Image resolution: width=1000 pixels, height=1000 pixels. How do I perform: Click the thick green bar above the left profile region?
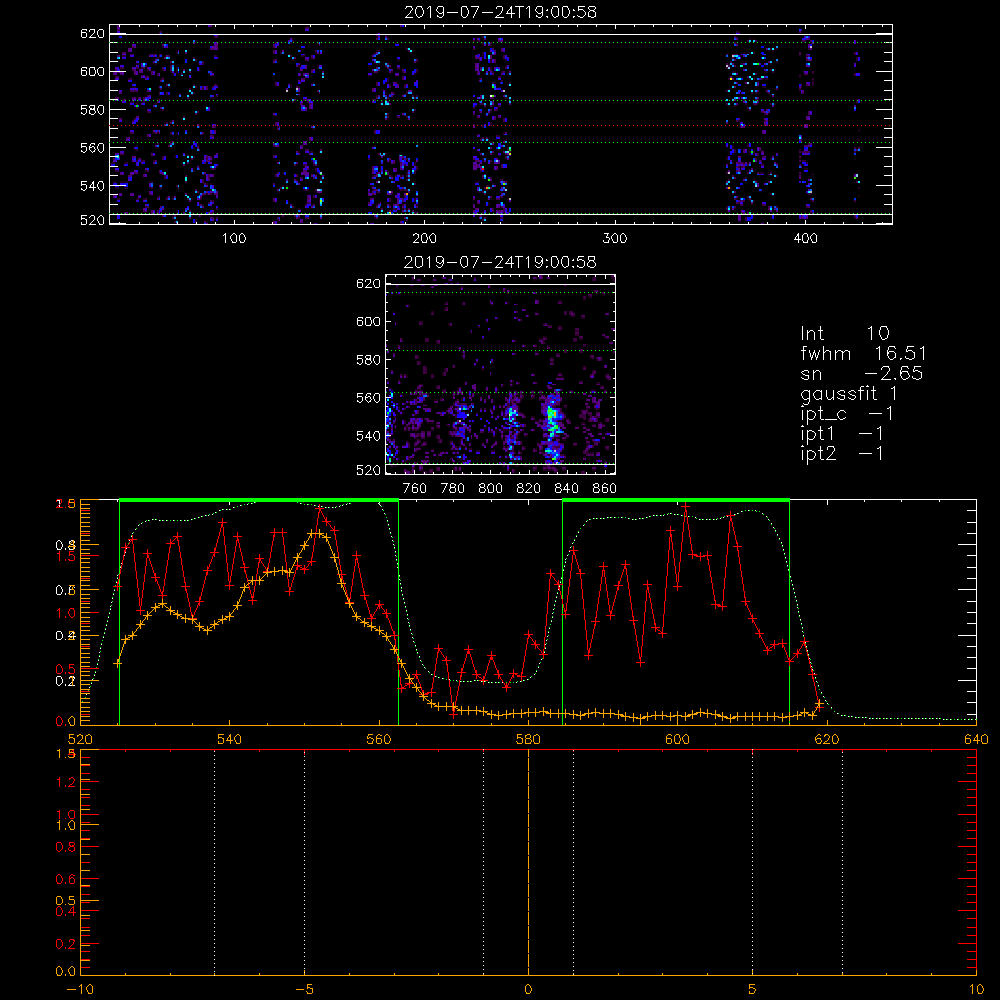click(x=259, y=500)
